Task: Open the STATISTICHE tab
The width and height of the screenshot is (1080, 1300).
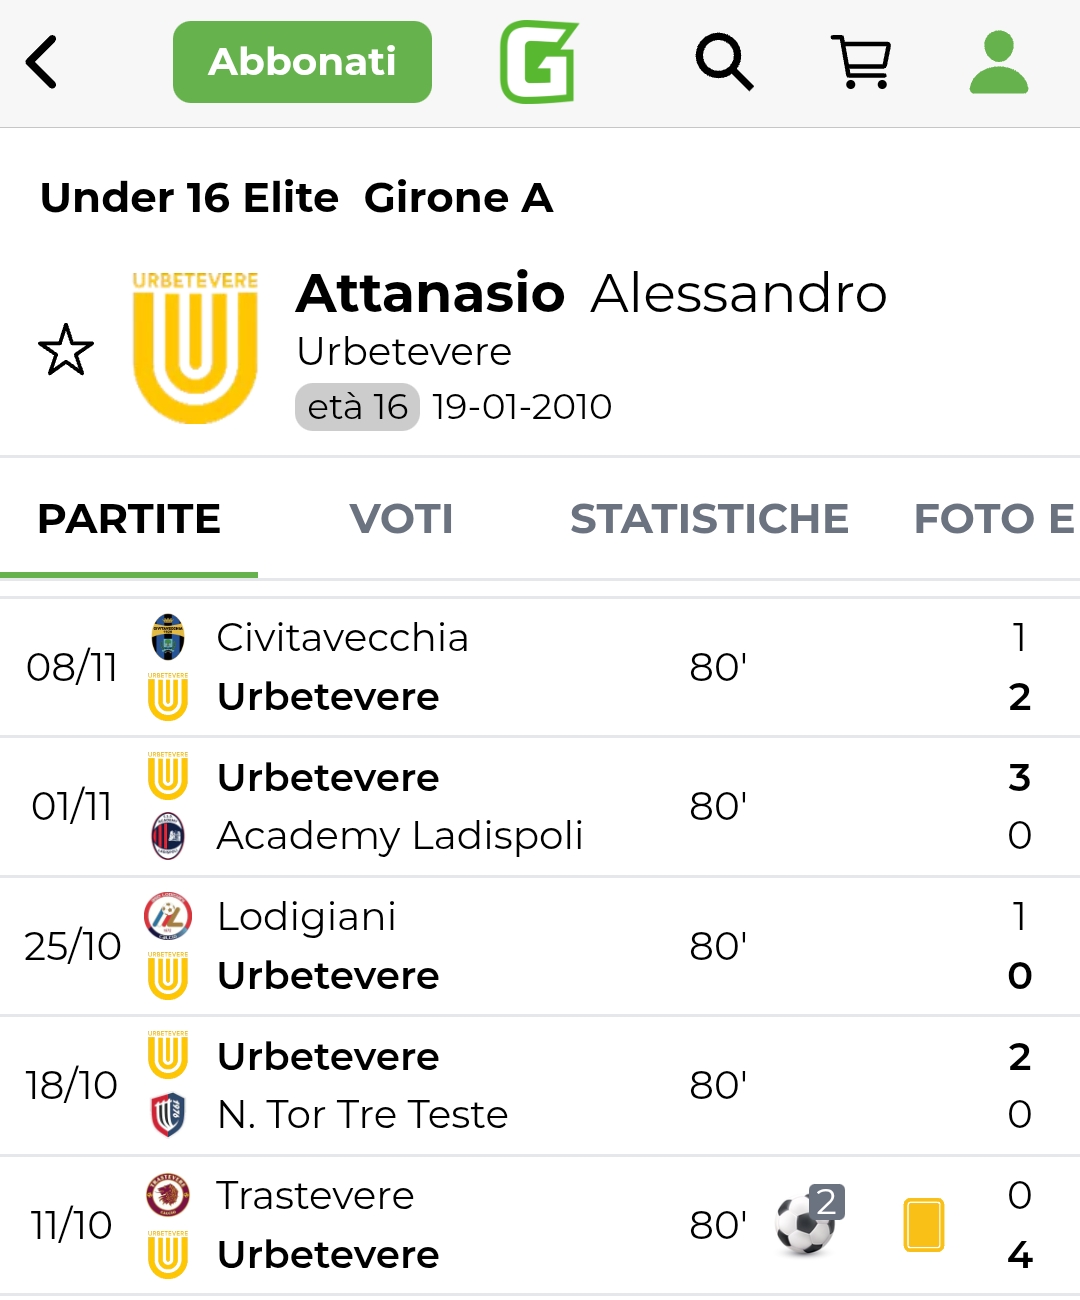Action: tap(709, 519)
